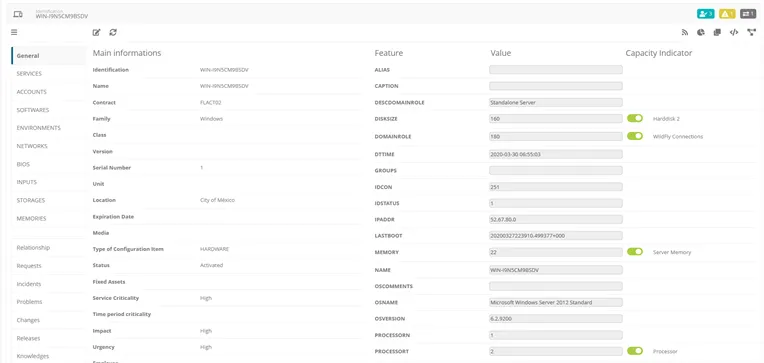This screenshot has width=764, height=363.
Task: Open the code brackets icon
Action: click(734, 33)
